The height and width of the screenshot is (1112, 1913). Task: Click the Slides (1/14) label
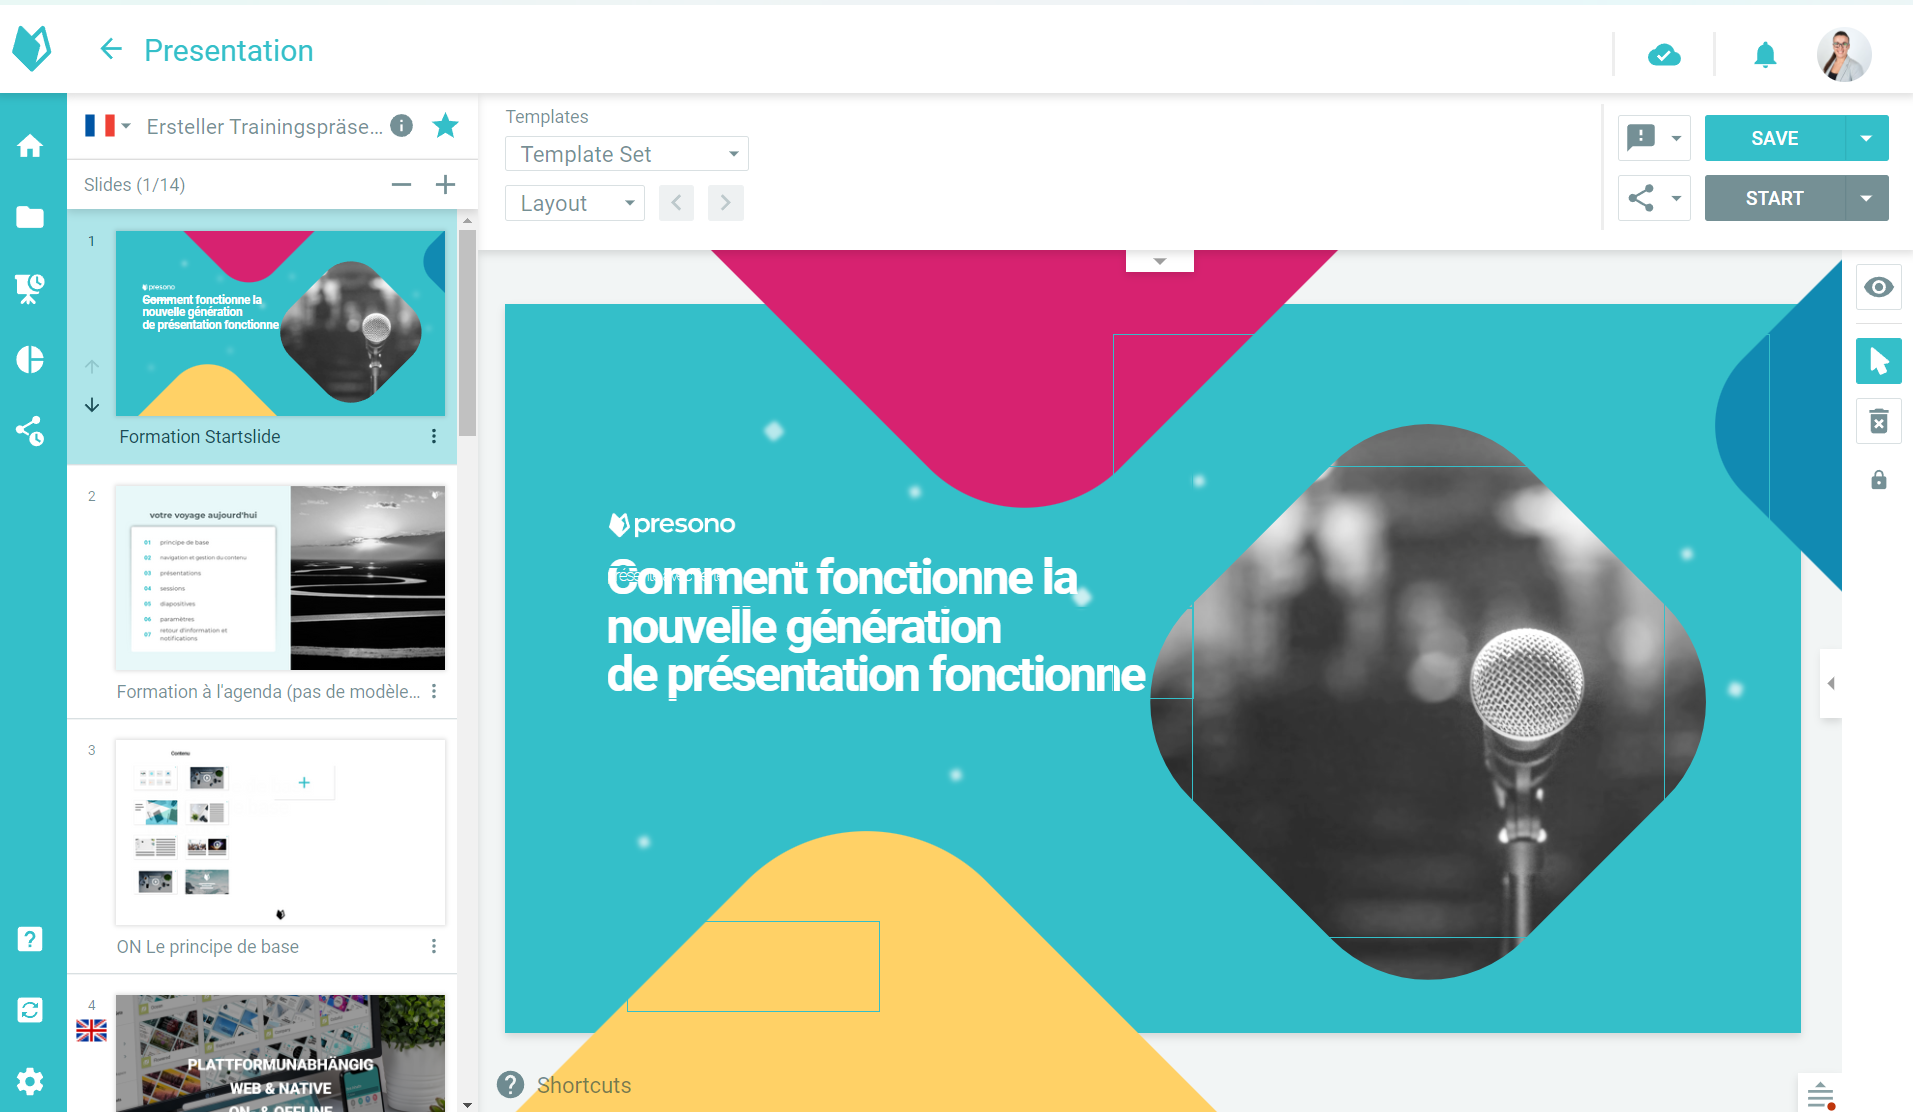tap(134, 184)
